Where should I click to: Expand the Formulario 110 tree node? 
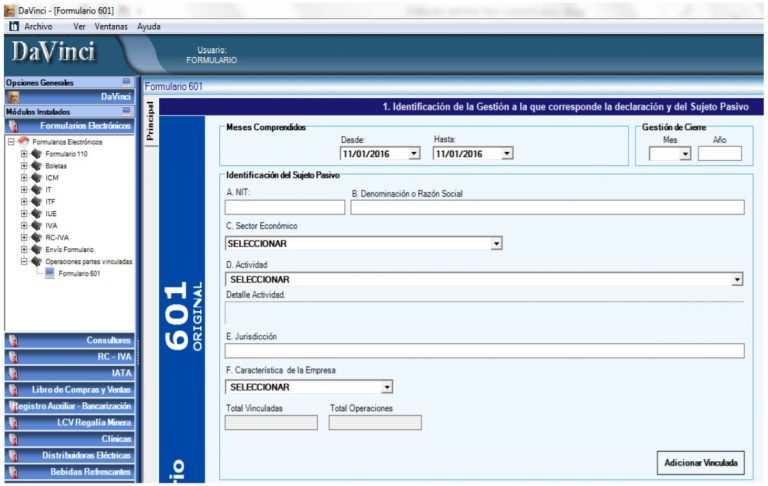24,154
